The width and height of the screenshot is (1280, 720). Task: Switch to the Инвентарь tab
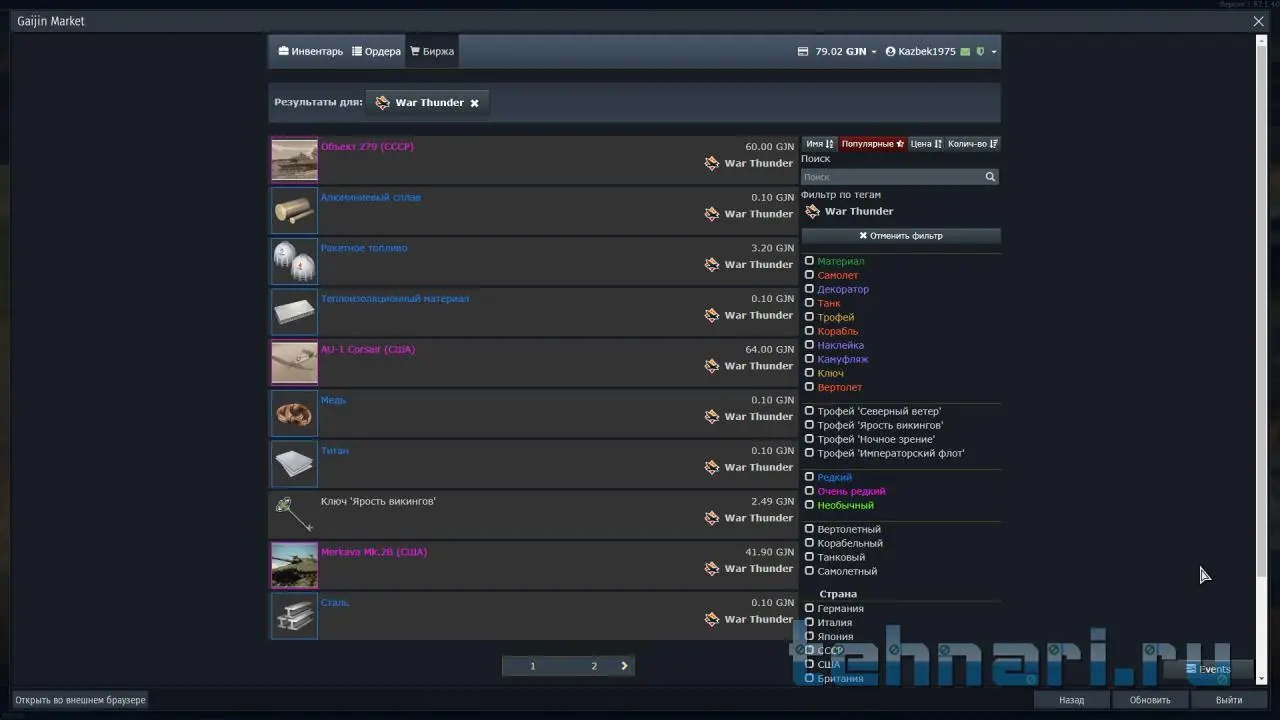click(x=310, y=51)
